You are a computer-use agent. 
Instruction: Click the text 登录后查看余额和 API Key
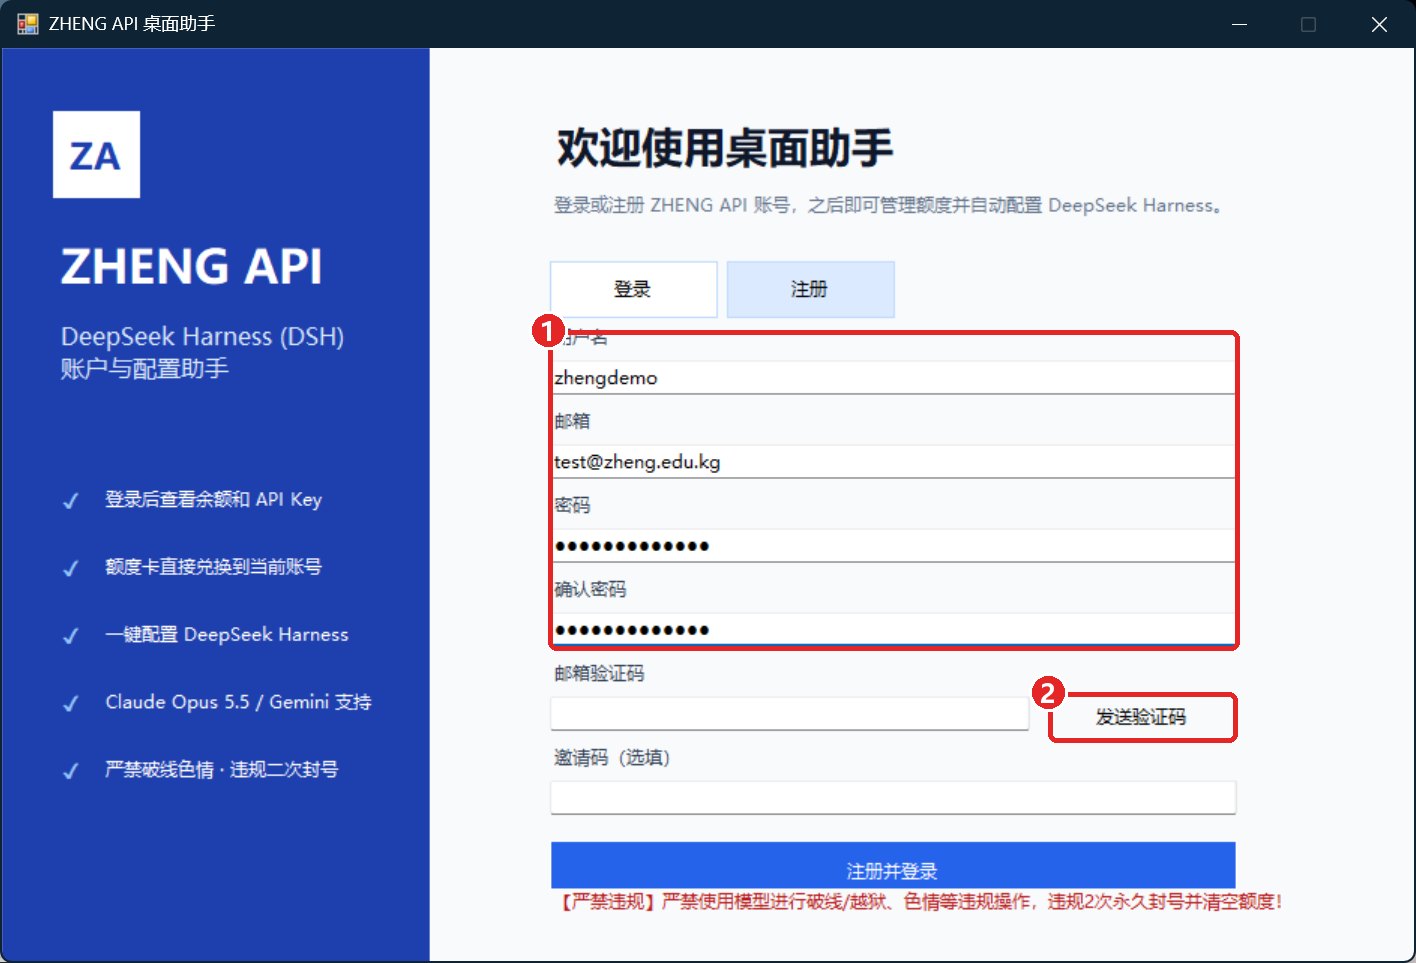click(x=214, y=499)
